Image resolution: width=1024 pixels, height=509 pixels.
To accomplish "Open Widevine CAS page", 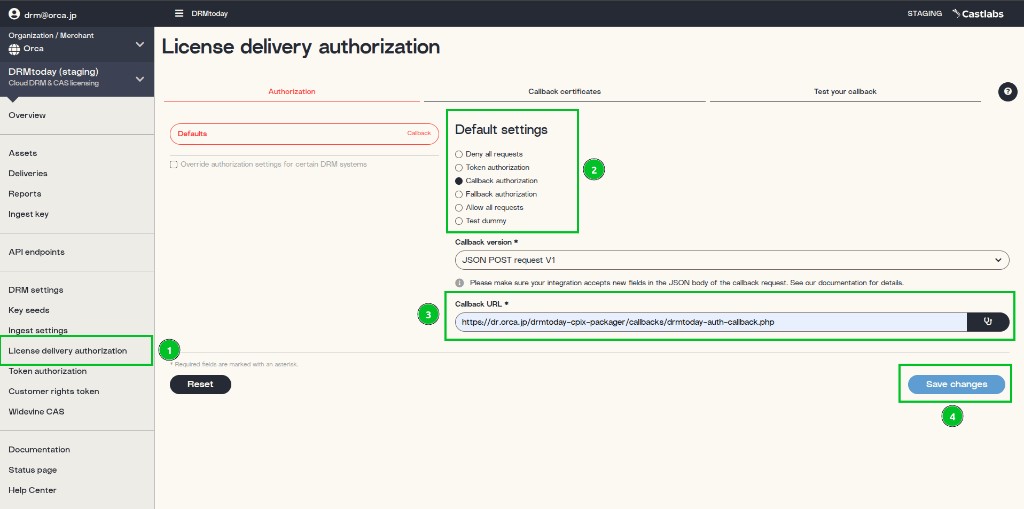I will click(37, 412).
